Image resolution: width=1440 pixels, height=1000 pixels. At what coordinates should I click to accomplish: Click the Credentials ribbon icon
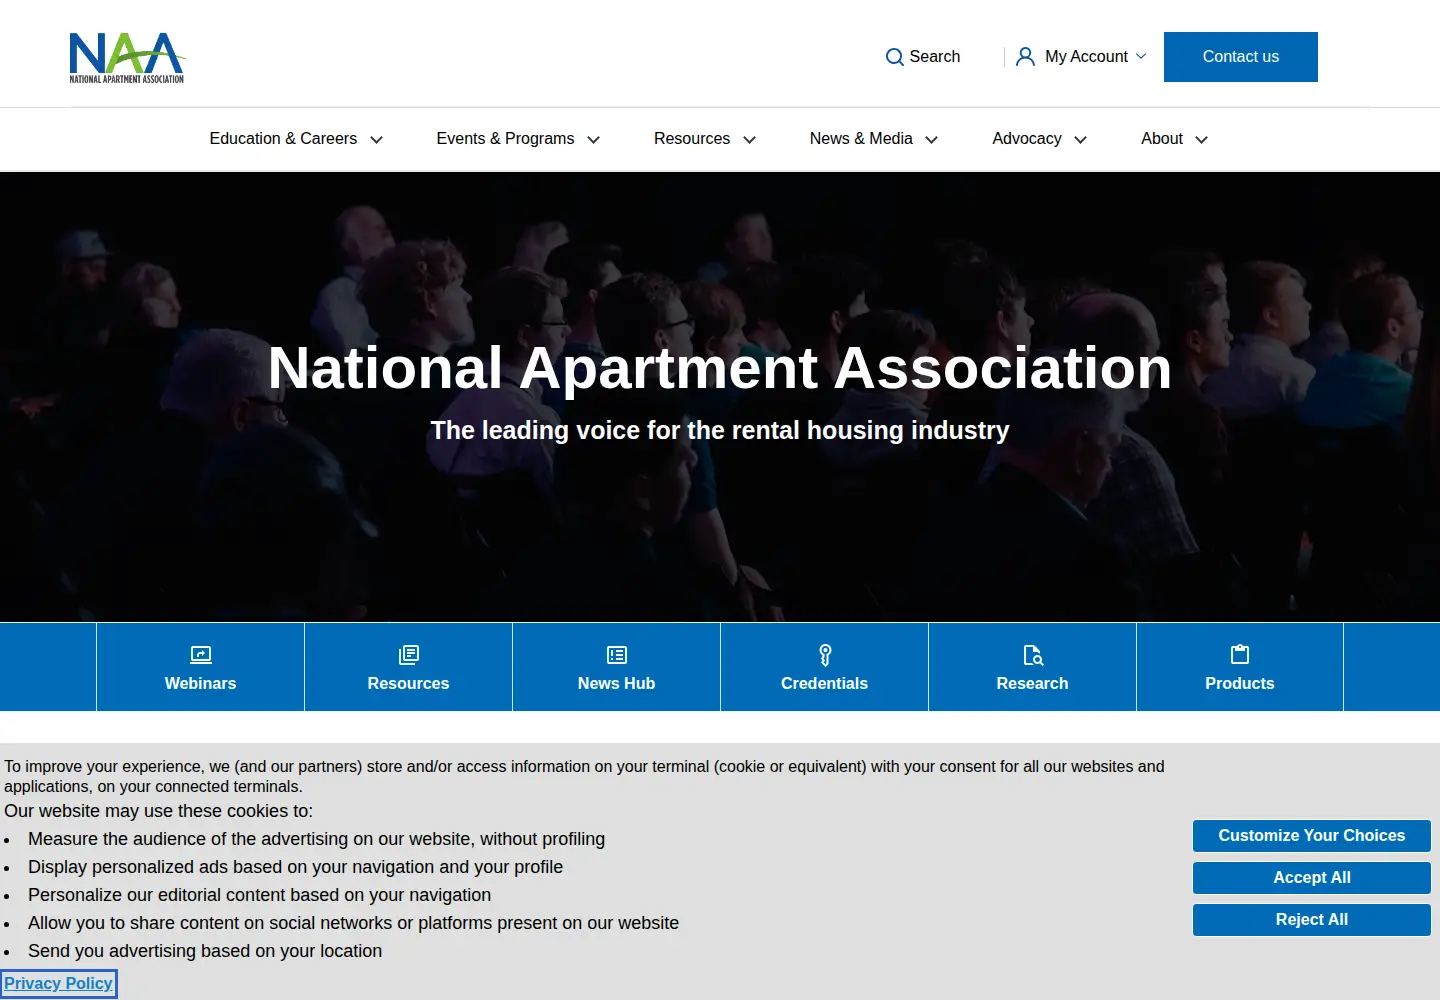tap(825, 655)
